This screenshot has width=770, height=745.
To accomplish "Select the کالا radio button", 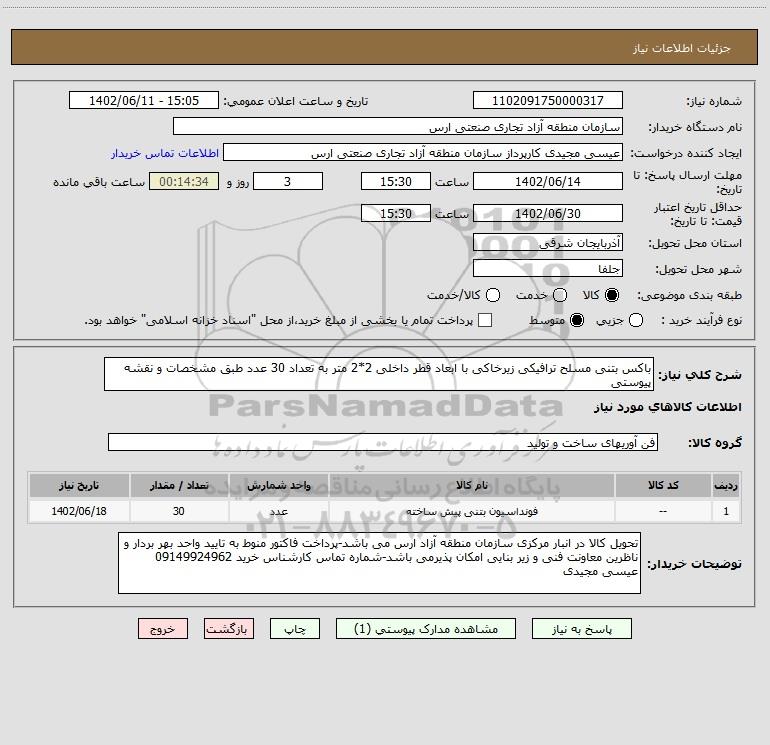I will (612, 295).
